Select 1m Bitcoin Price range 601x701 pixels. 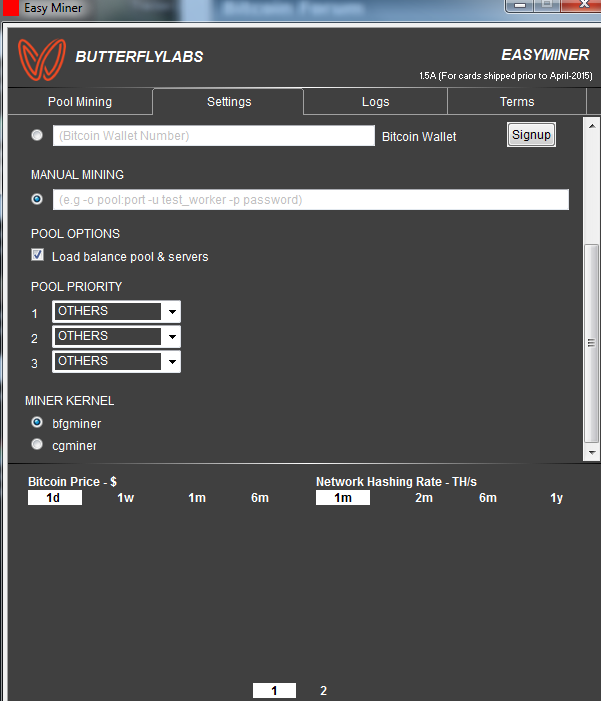click(x=197, y=498)
